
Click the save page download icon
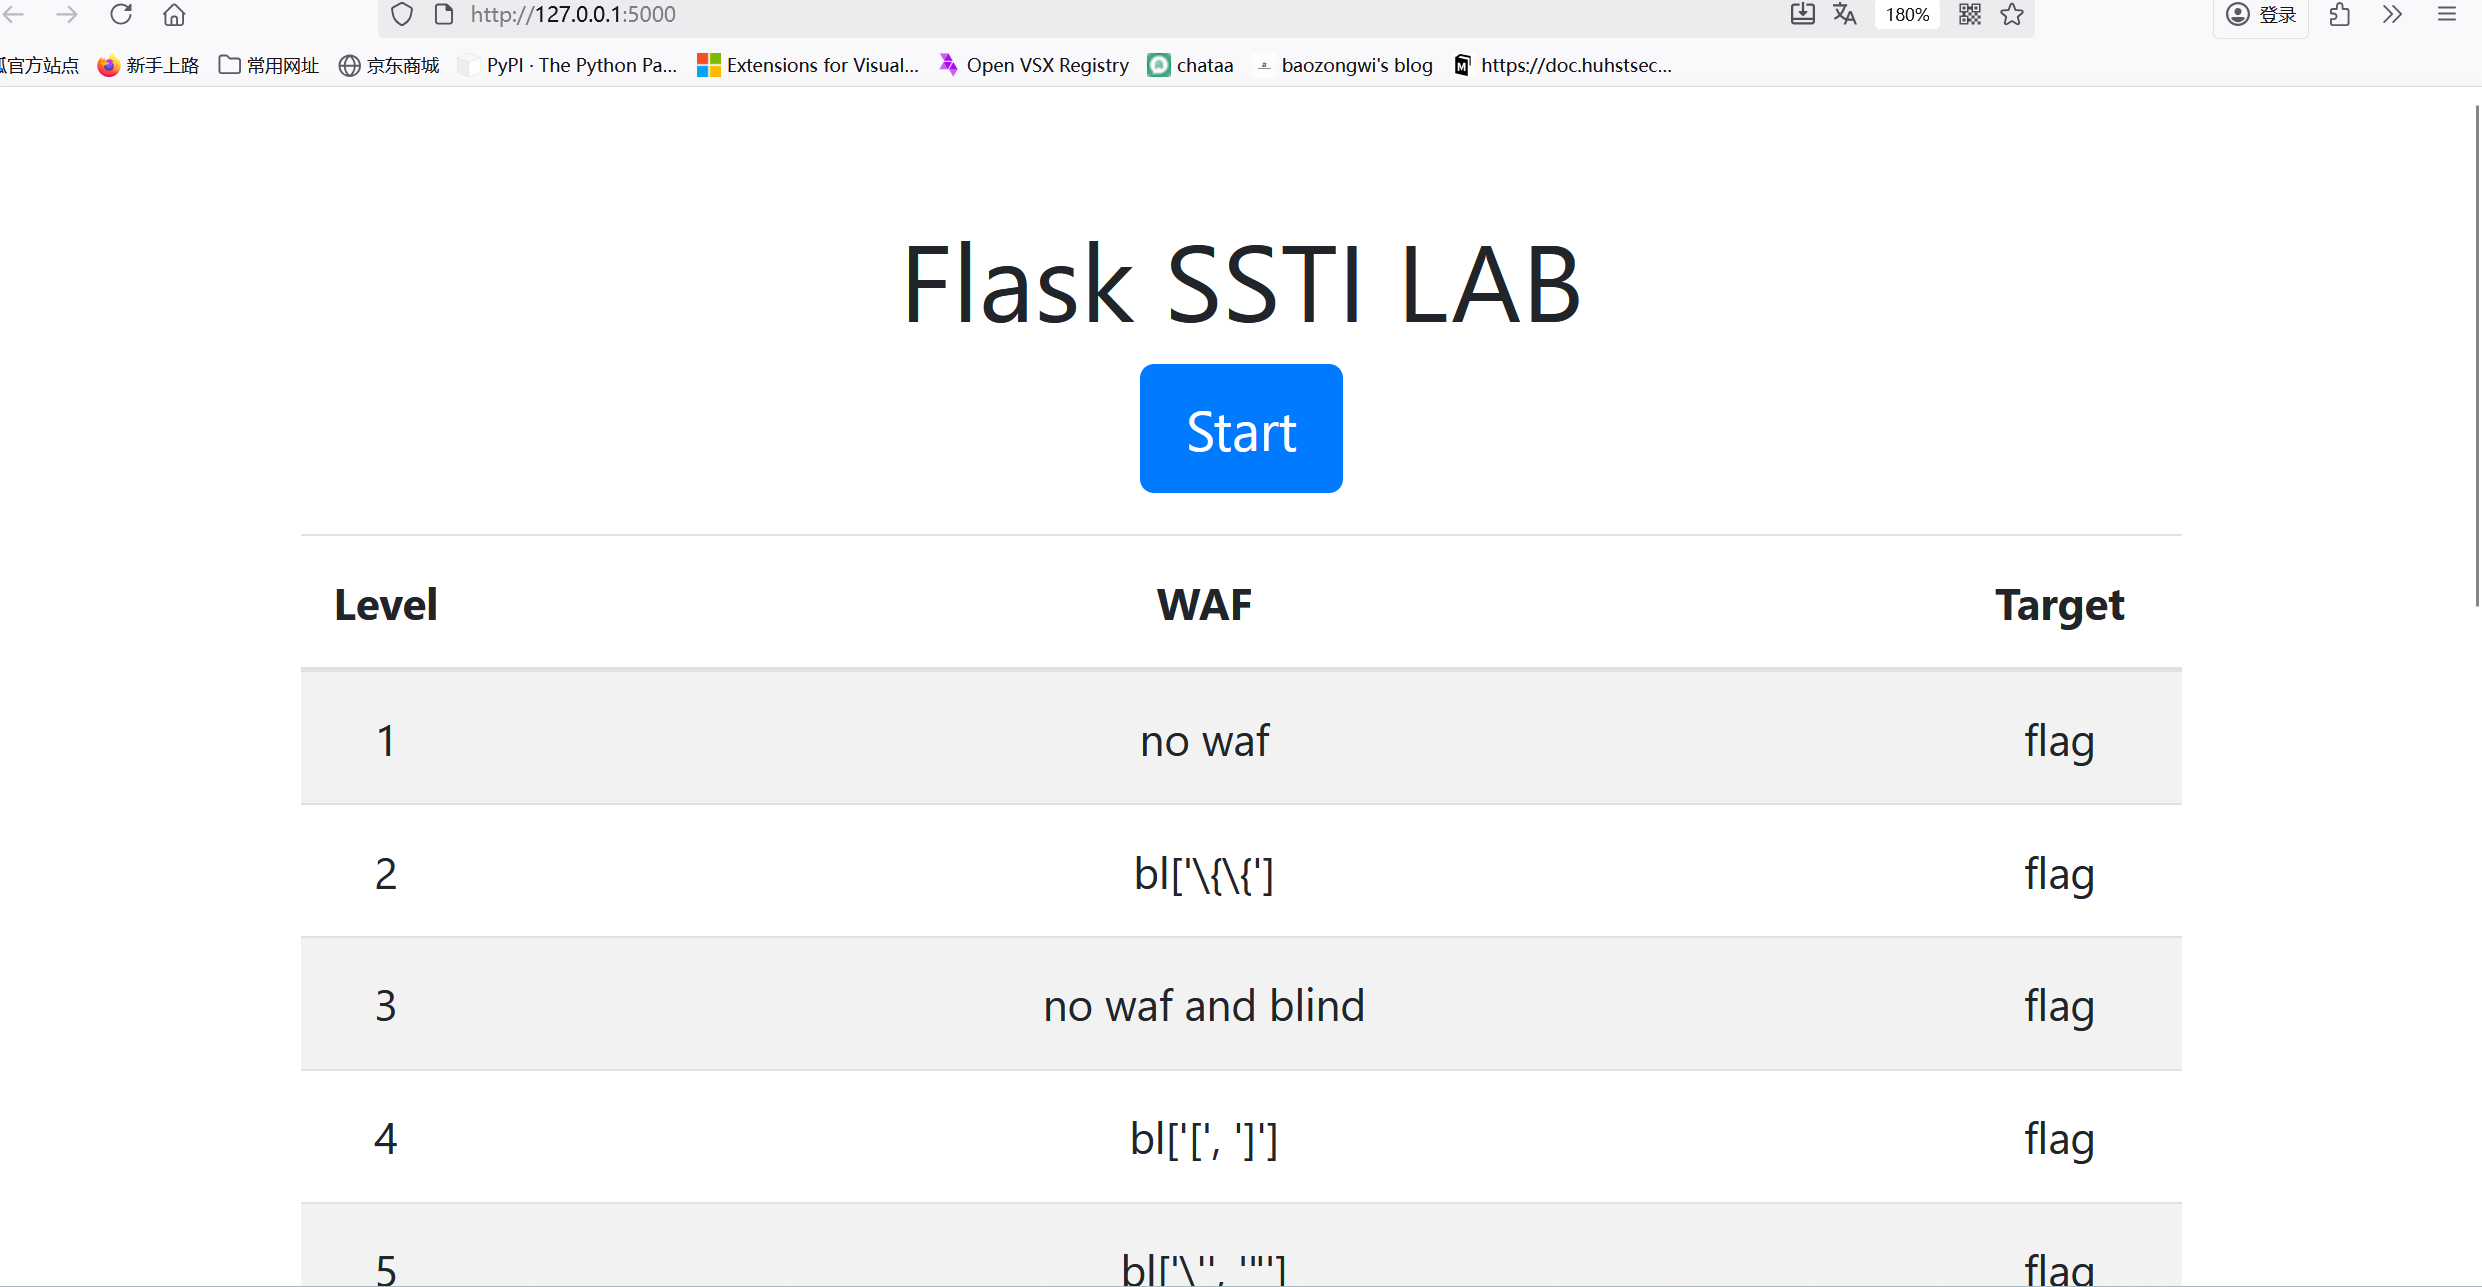coord(1802,14)
